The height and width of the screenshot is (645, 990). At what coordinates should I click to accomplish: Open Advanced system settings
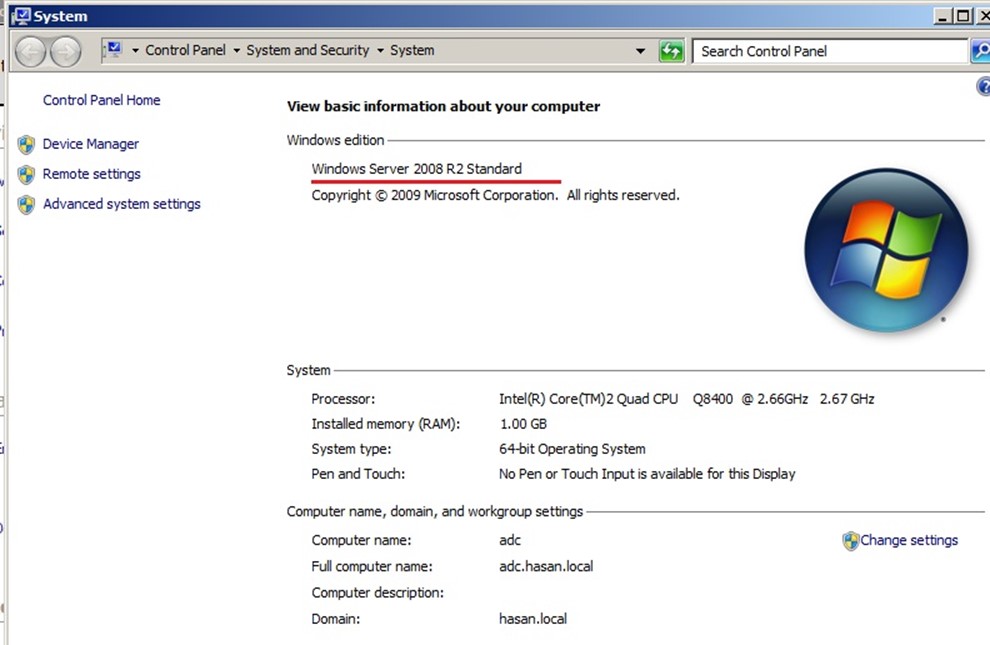pyautogui.click(x=121, y=204)
